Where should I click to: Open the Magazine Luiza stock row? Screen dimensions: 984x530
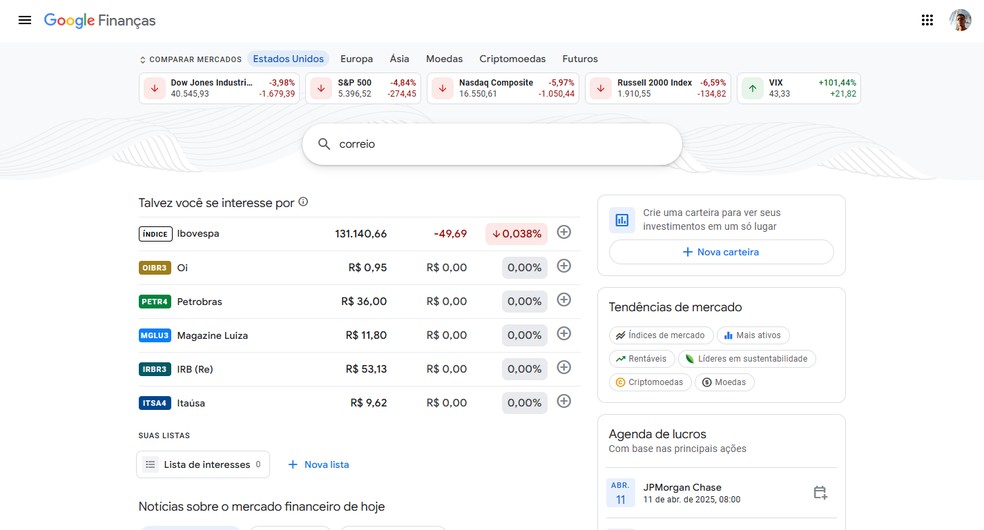click(x=359, y=336)
